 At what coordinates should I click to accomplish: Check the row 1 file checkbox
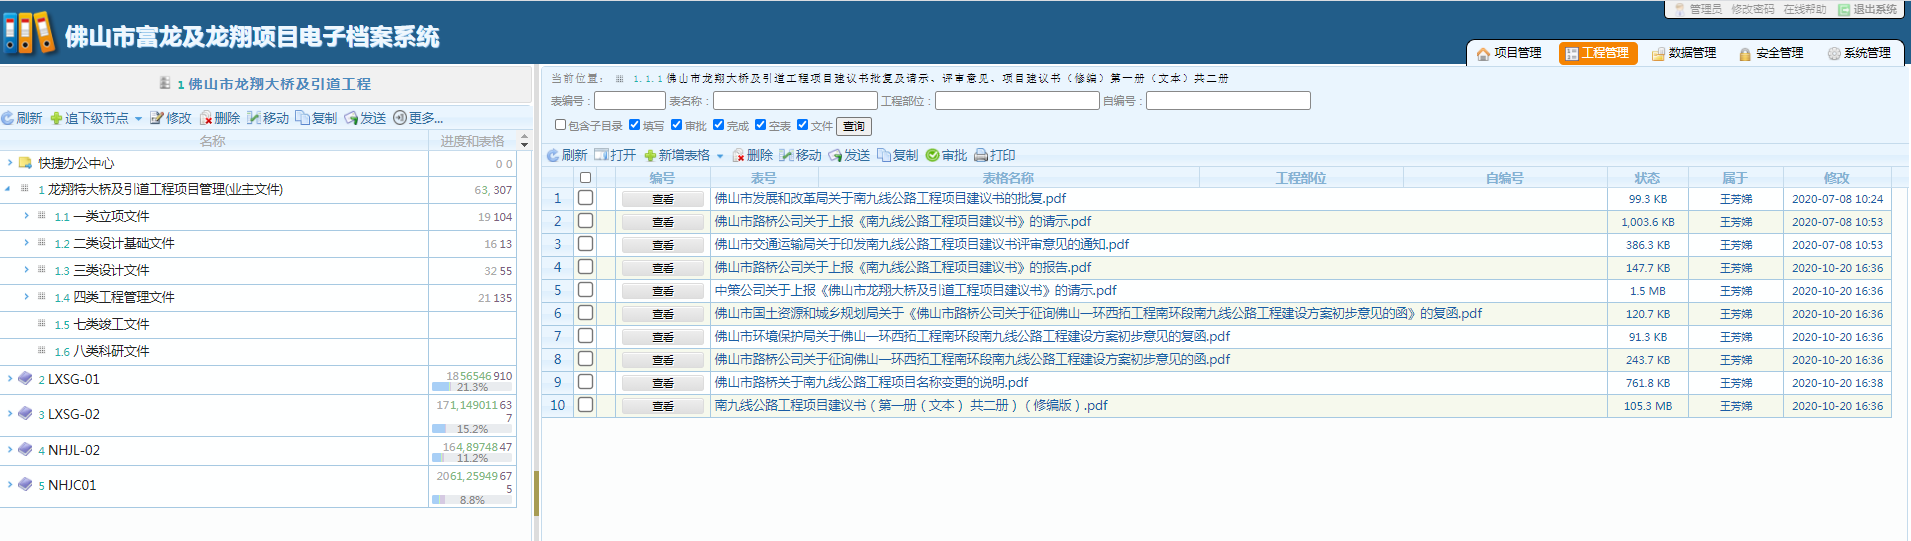[585, 198]
